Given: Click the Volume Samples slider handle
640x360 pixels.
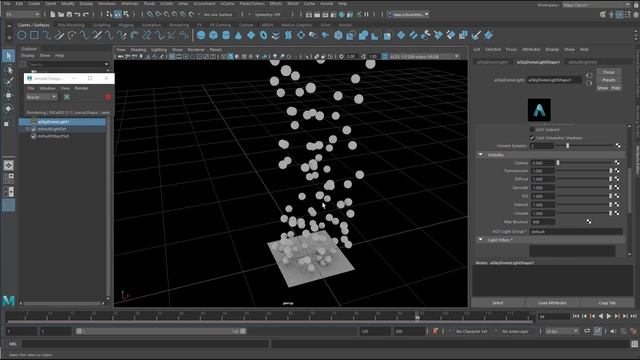Looking at the screenshot, I should point(567,146).
